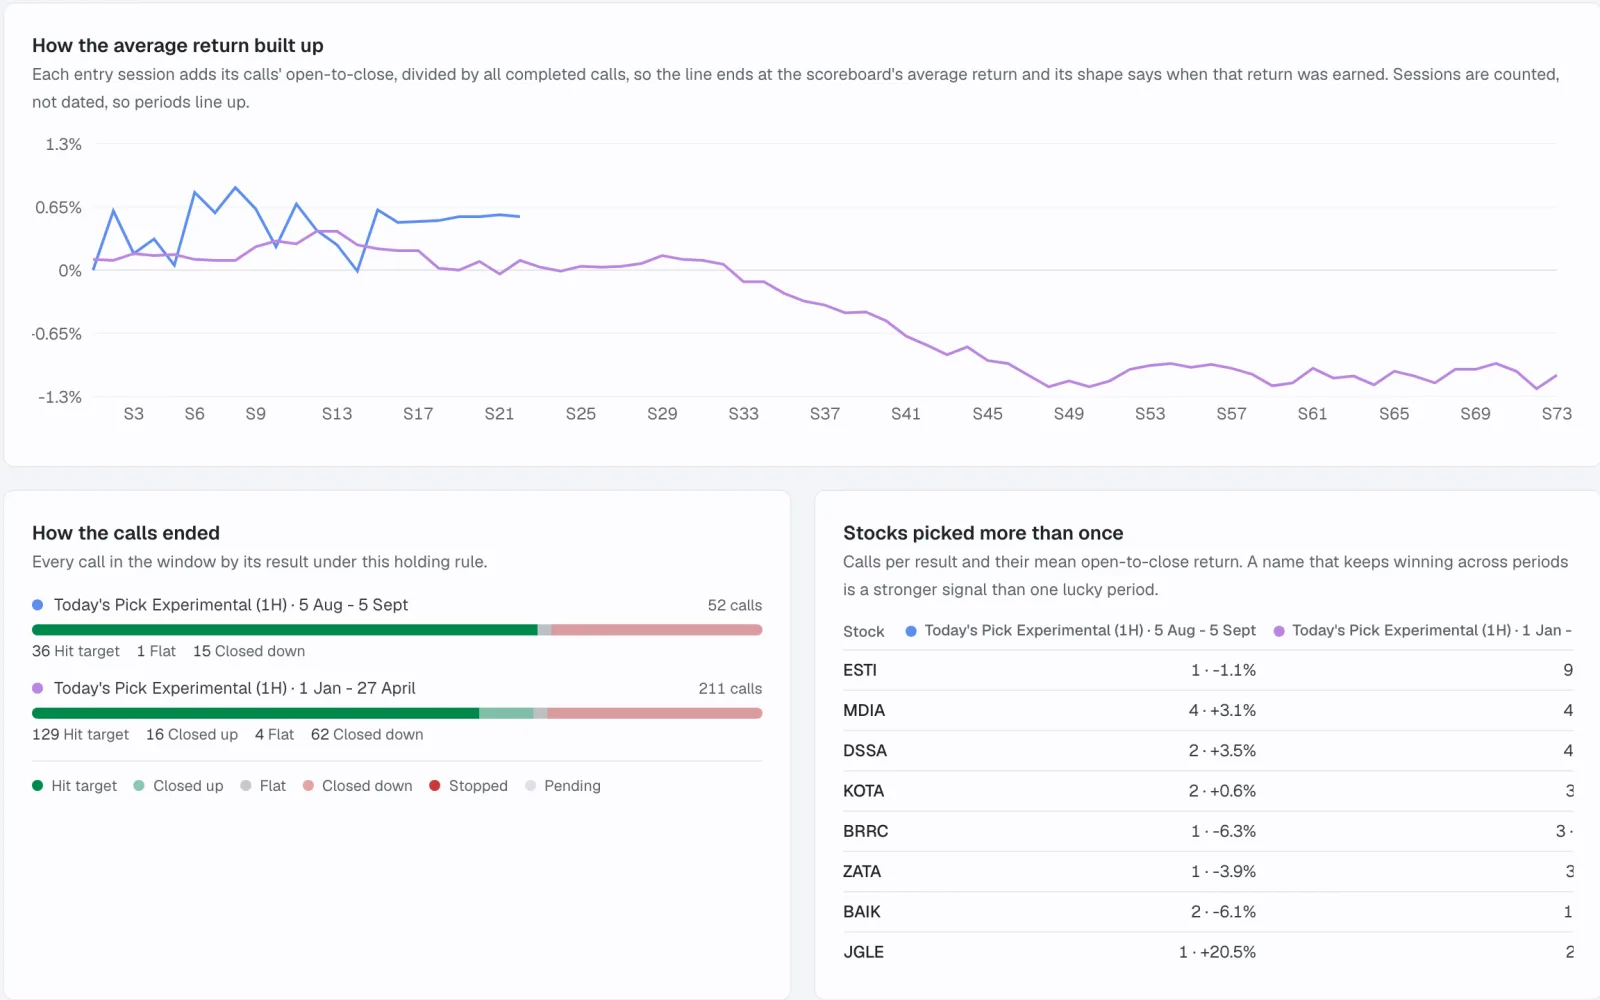Click the 52 calls count
Screen dimensions: 1600x1000
[735, 605]
